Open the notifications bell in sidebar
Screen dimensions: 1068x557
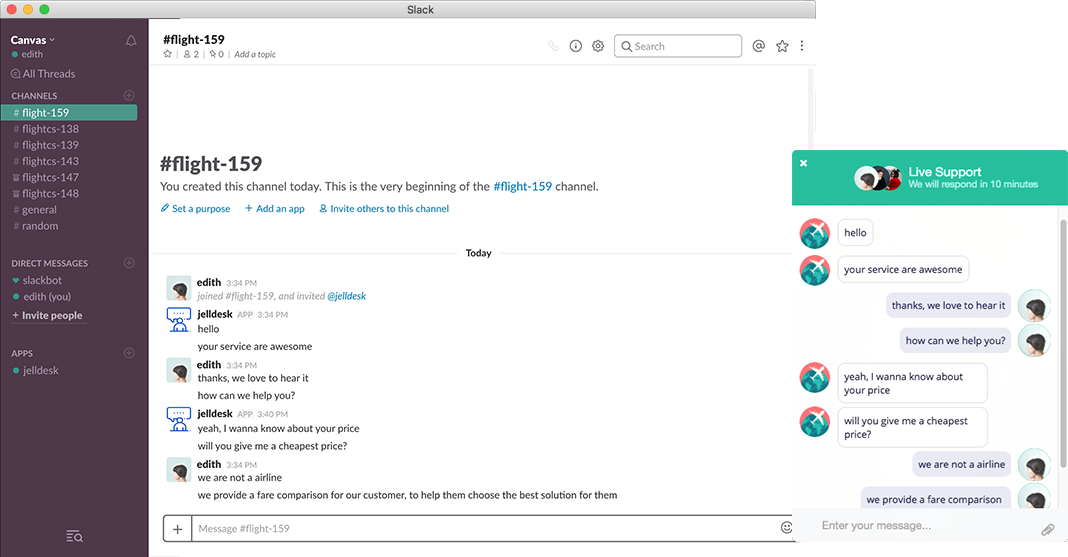(131, 41)
